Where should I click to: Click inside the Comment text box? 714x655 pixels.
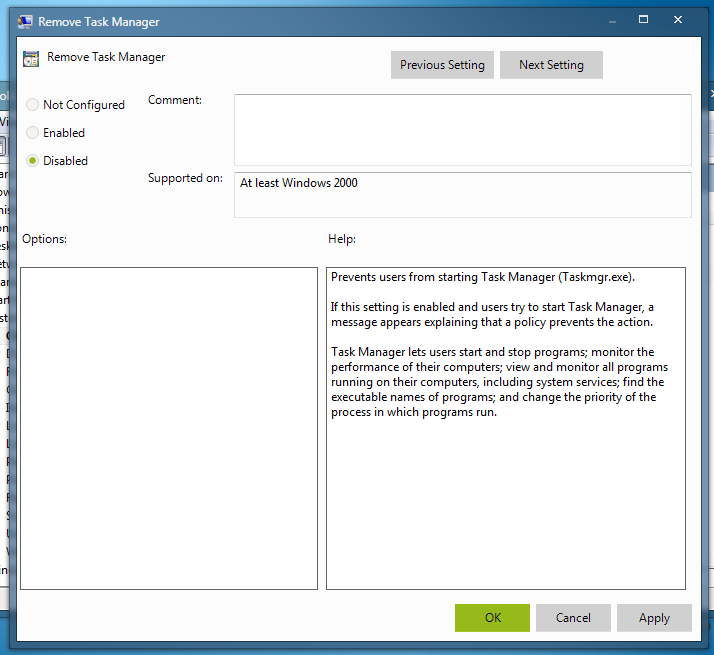tap(463, 130)
